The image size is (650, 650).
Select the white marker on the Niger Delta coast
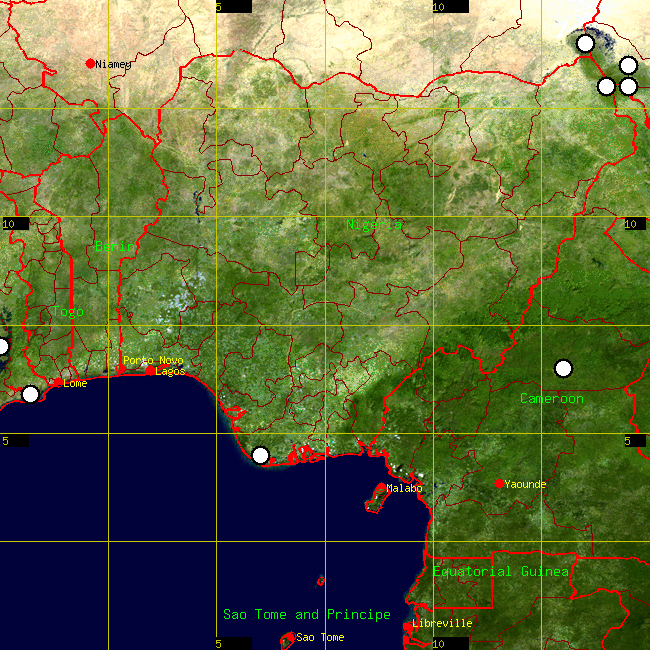pyautogui.click(x=260, y=455)
